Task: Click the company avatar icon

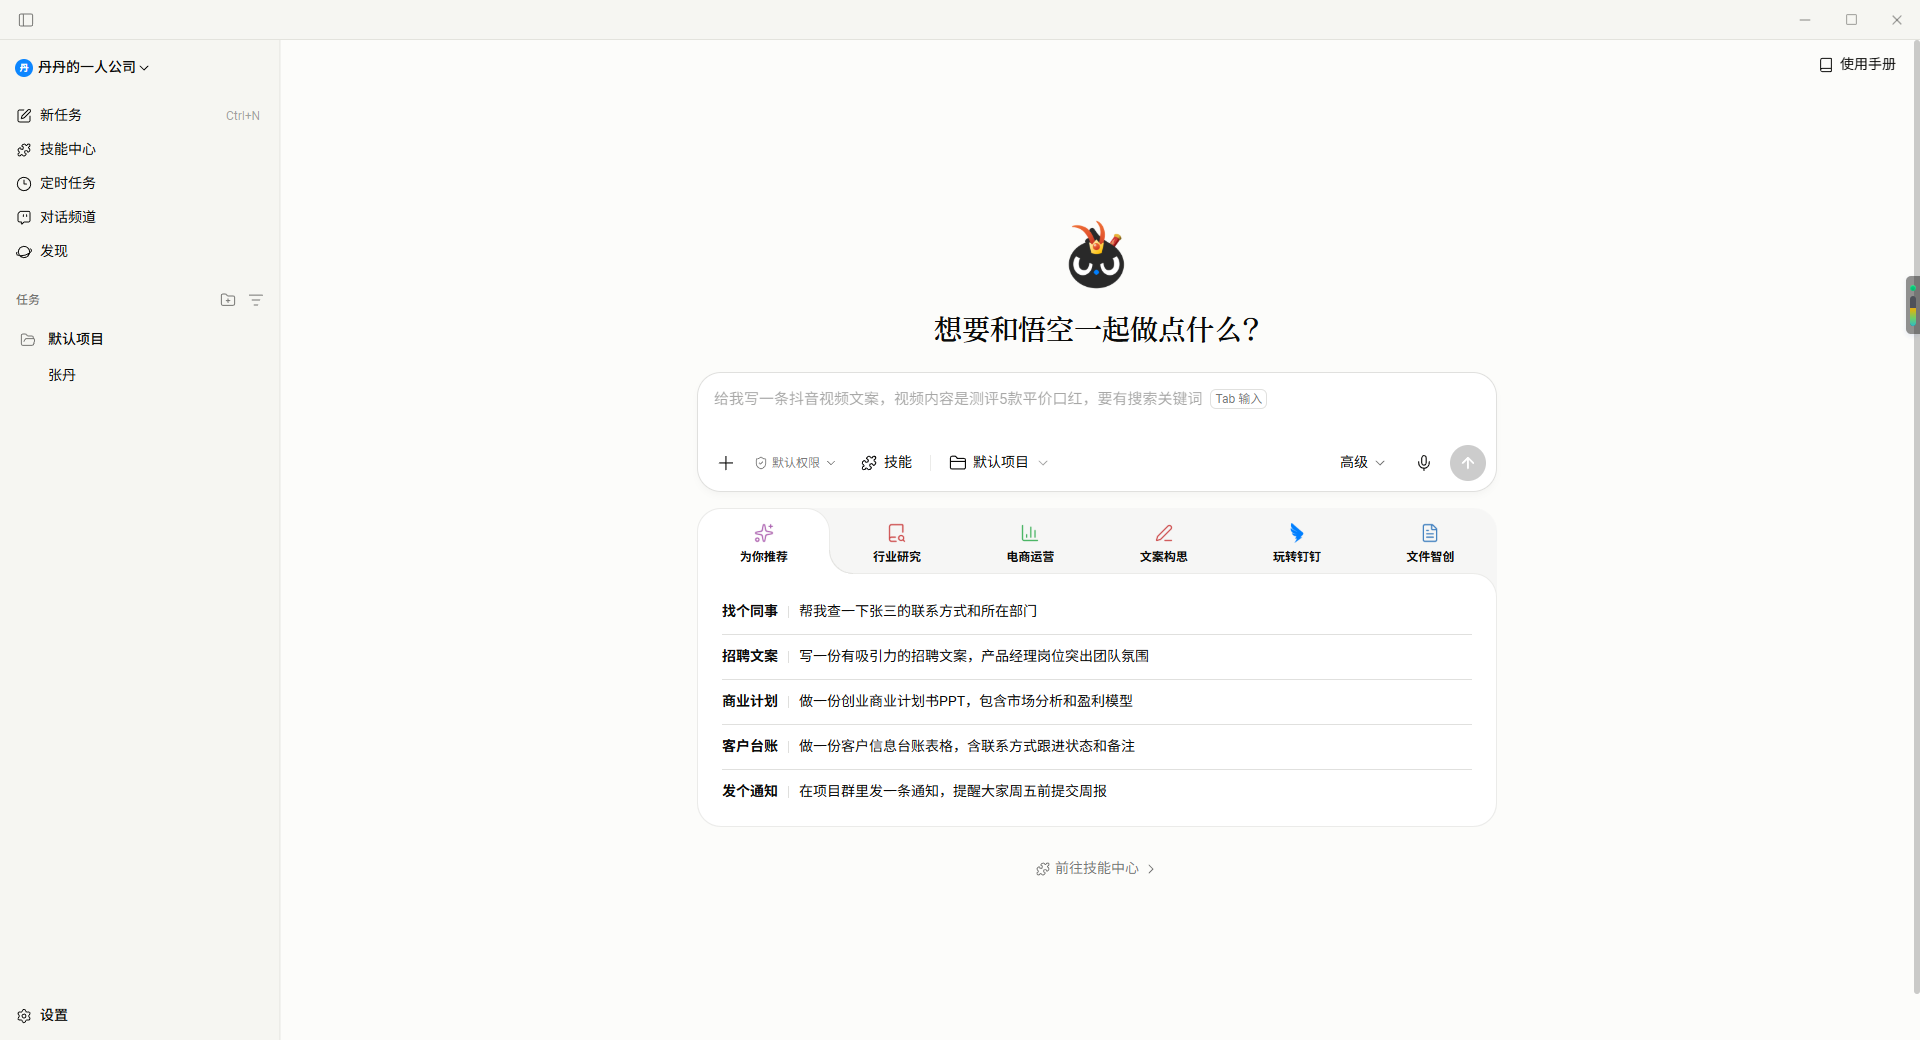Action: (x=24, y=68)
